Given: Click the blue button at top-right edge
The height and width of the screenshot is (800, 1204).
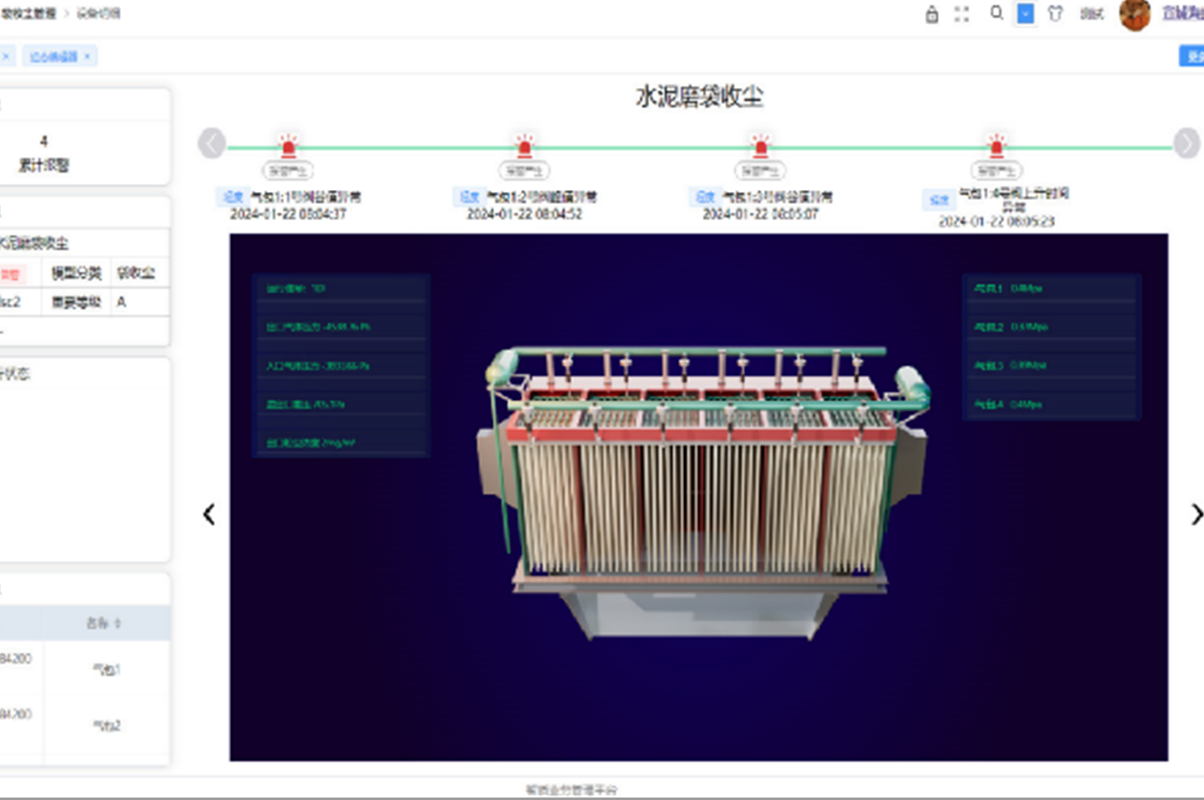Looking at the screenshot, I should (1192, 57).
